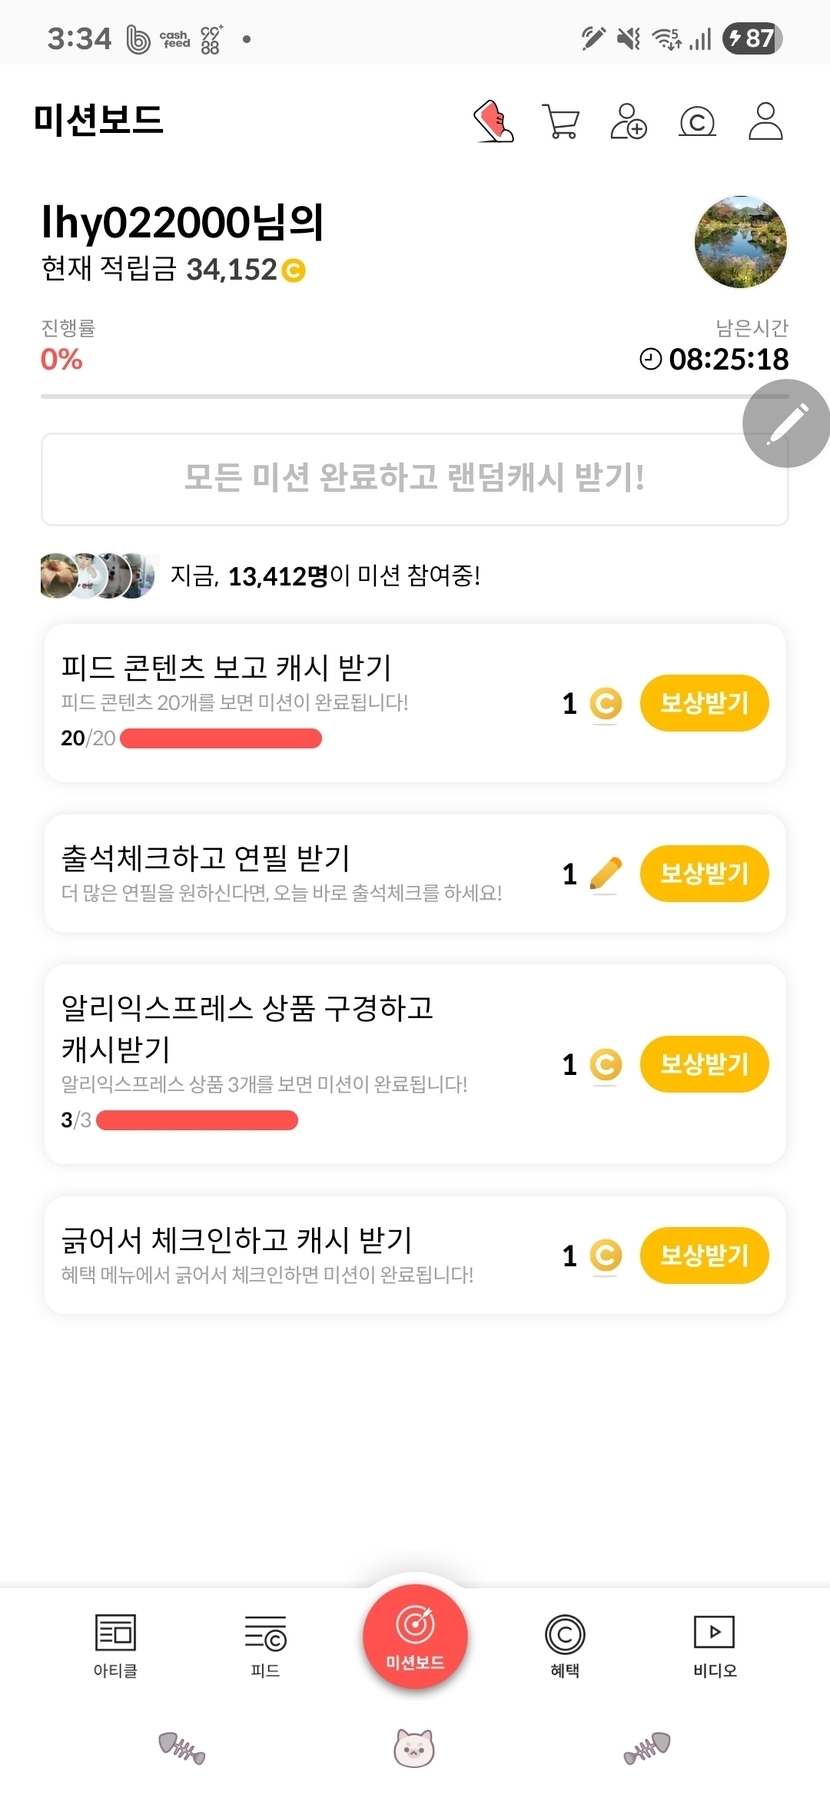The image size is (830, 1798).
Task: Open the profile person icon
Action: coord(765,122)
